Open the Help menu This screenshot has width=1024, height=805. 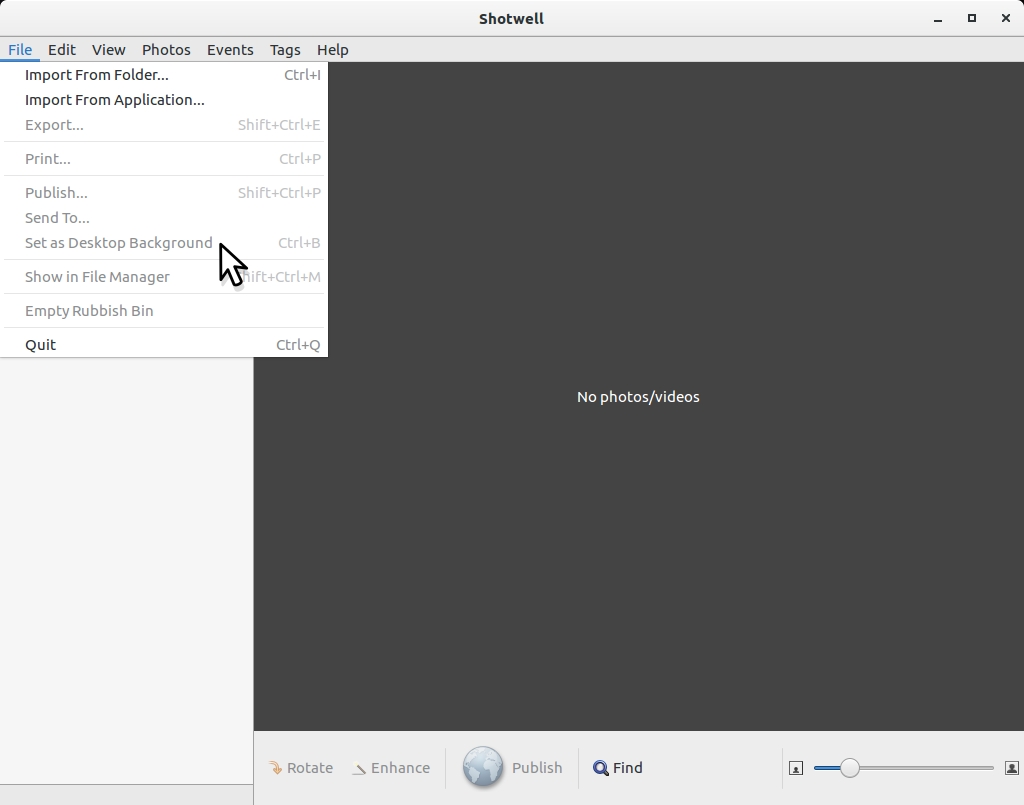[x=333, y=50]
